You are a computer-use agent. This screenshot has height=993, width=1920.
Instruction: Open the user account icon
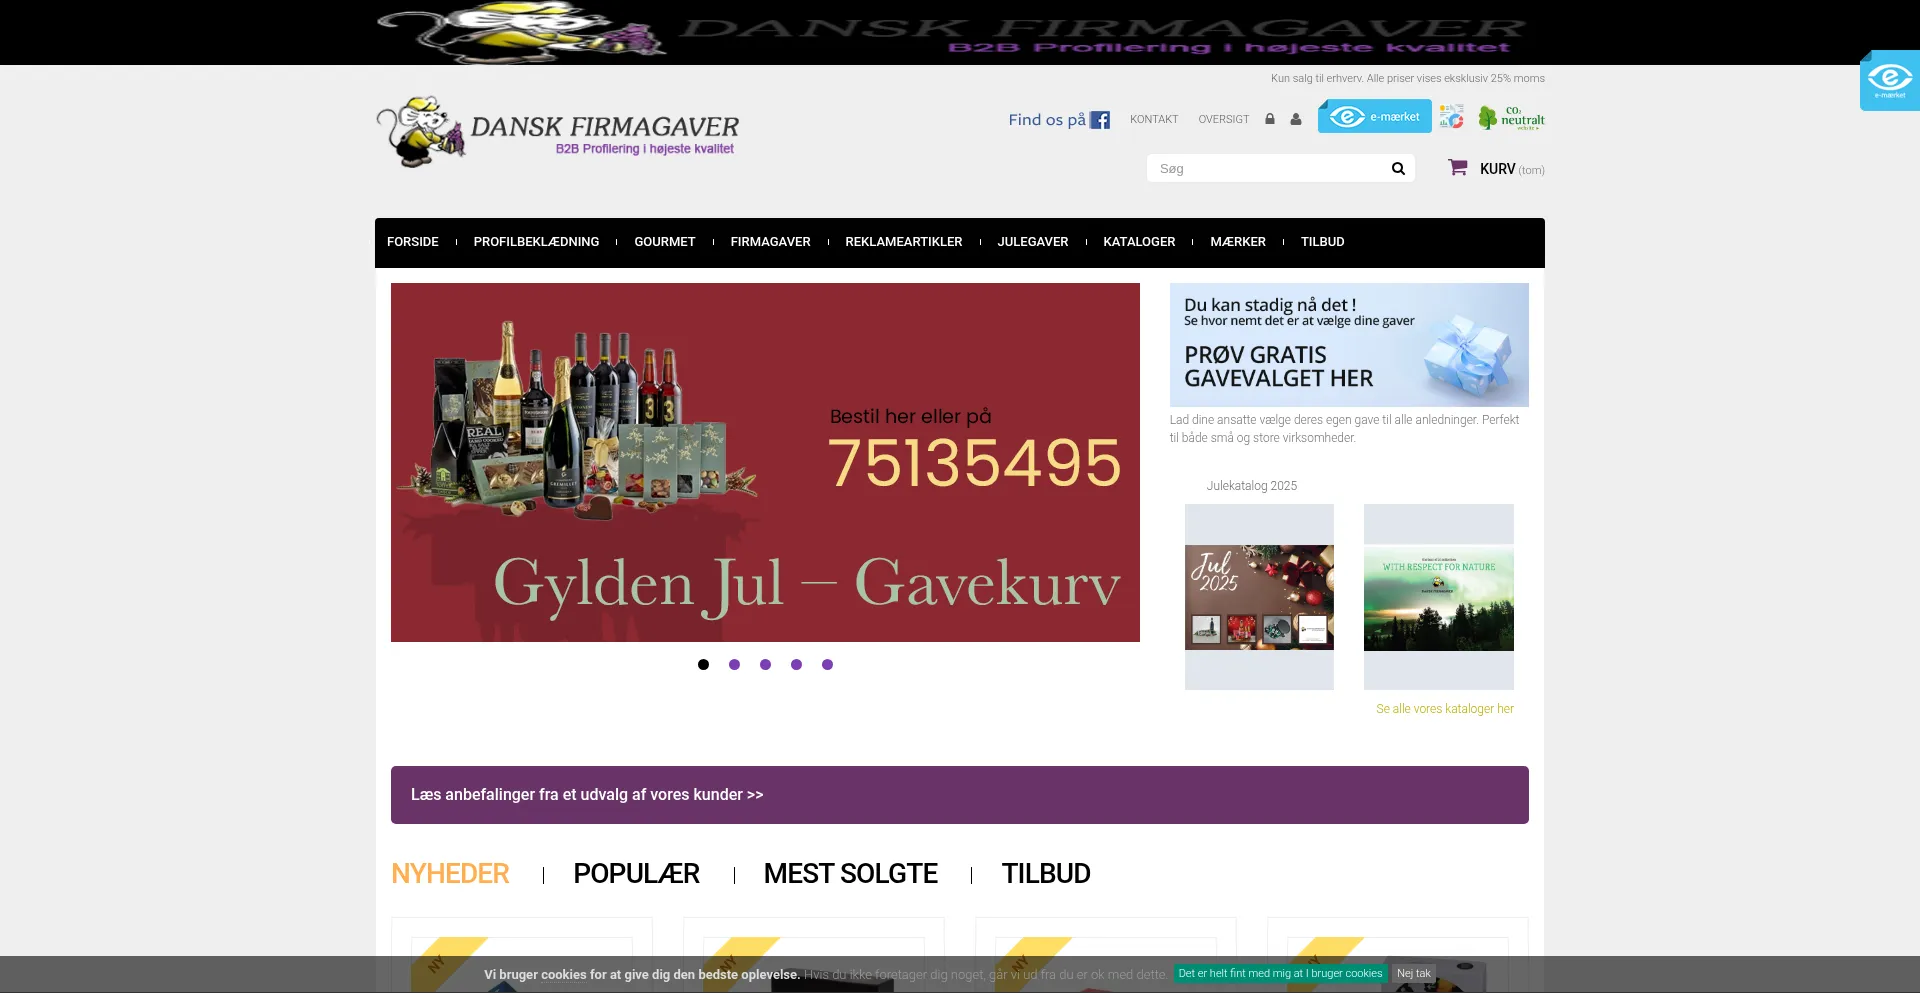point(1296,119)
